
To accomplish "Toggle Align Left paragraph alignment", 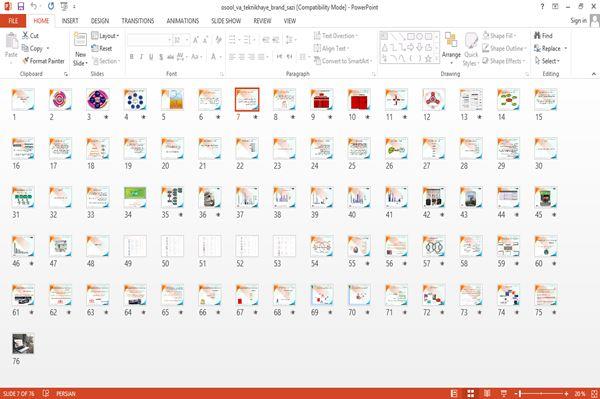I will tap(232, 57).
